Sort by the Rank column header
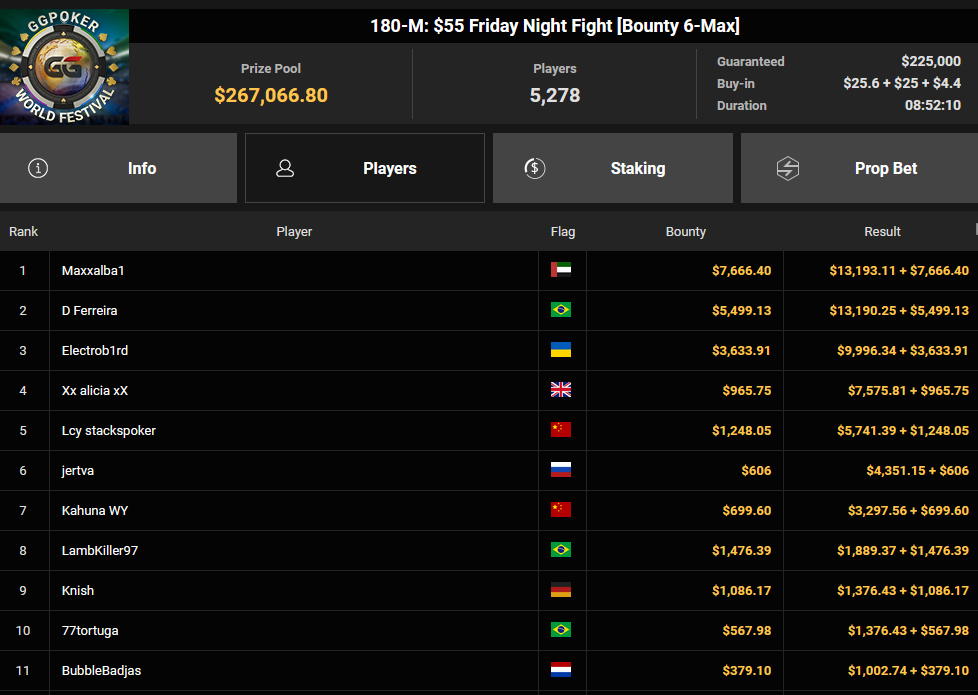Viewport: 978px width, 695px height. [24, 231]
